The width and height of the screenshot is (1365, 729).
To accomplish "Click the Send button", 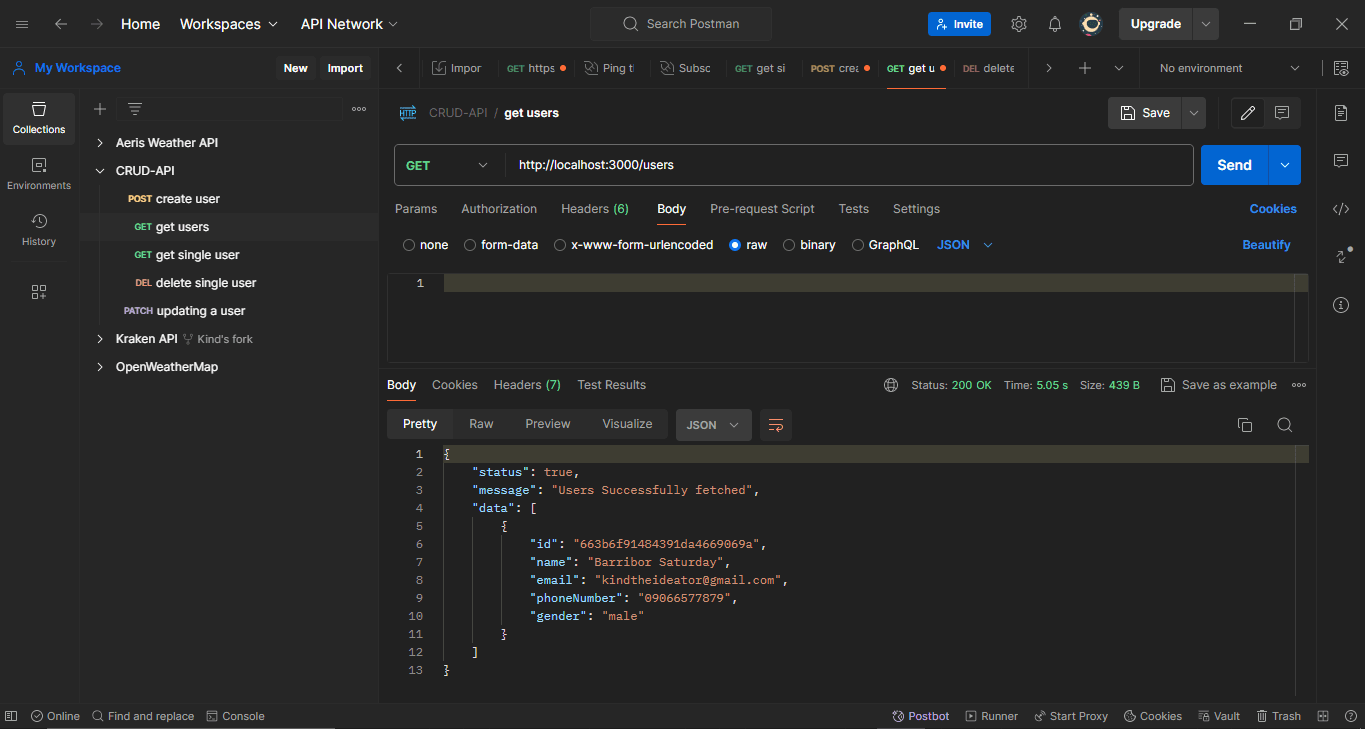I will tap(1234, 165).
